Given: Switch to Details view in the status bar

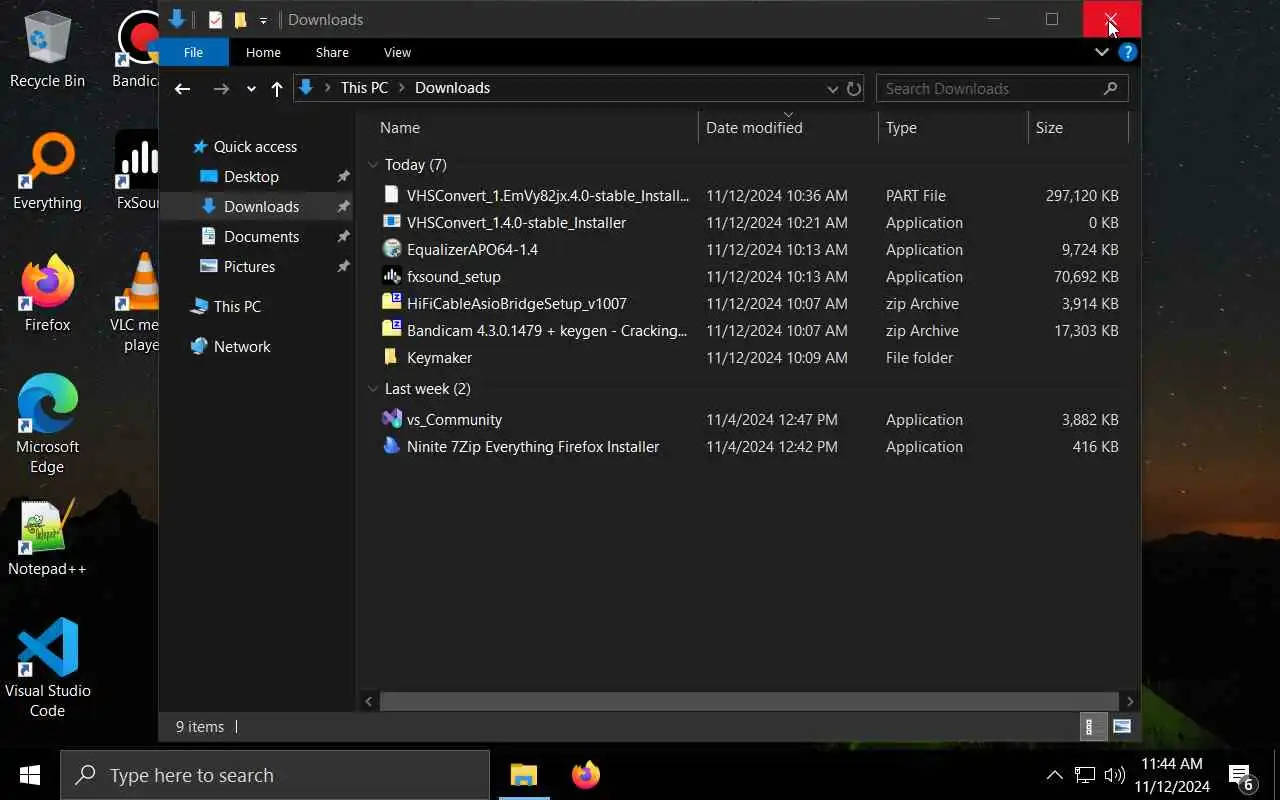Looking at the screenshot, I should coord(1092,727).
